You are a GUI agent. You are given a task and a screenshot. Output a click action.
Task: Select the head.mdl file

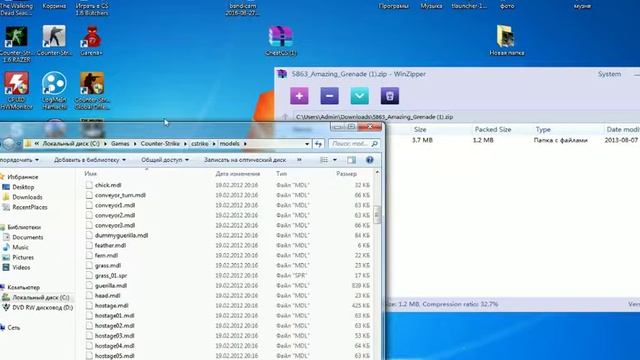(107, 296)
